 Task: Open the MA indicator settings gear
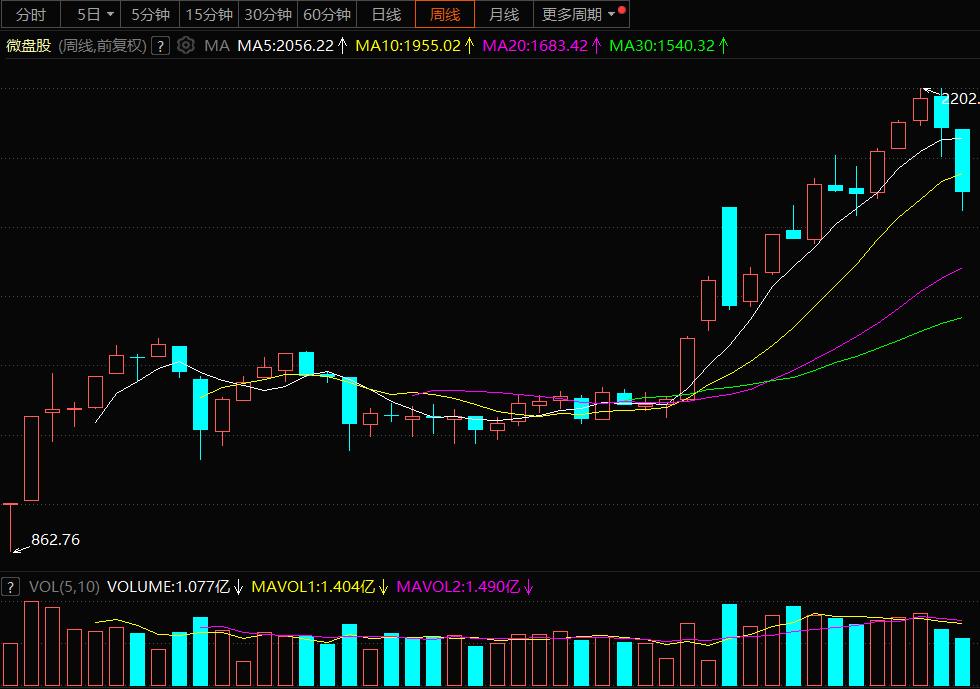(185, 45)
